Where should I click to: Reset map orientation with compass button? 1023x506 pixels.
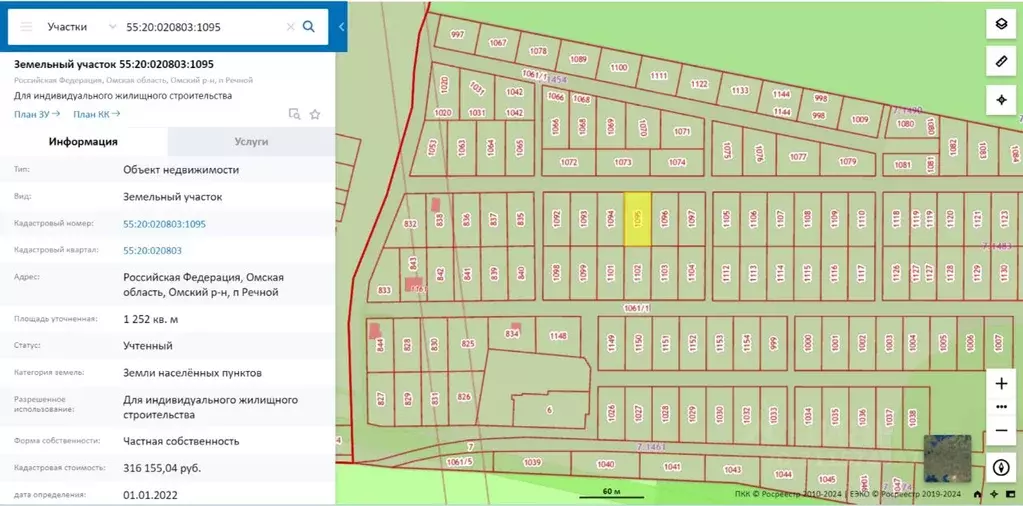1001,468
